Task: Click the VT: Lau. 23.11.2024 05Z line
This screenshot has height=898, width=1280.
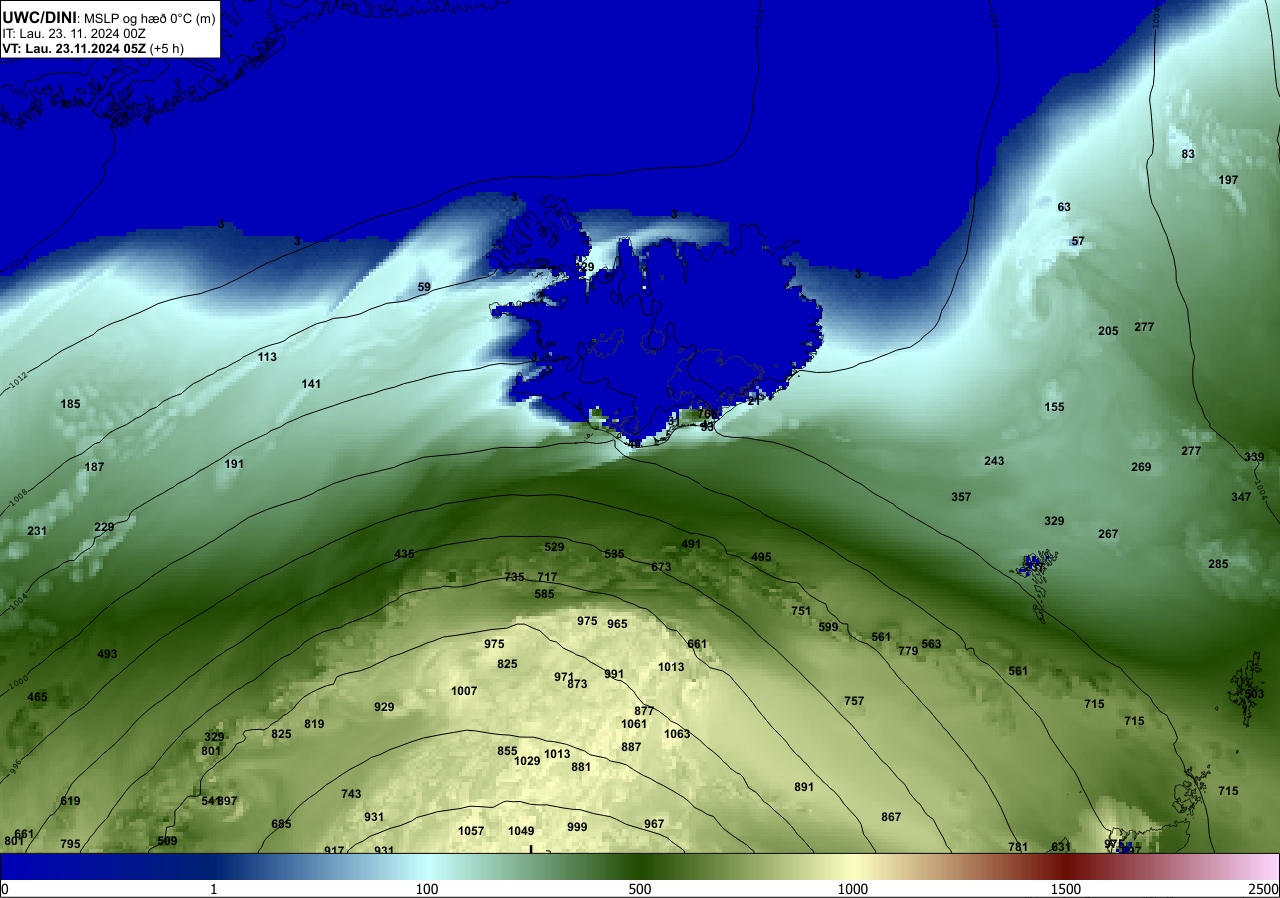Action: click(93, 48)
